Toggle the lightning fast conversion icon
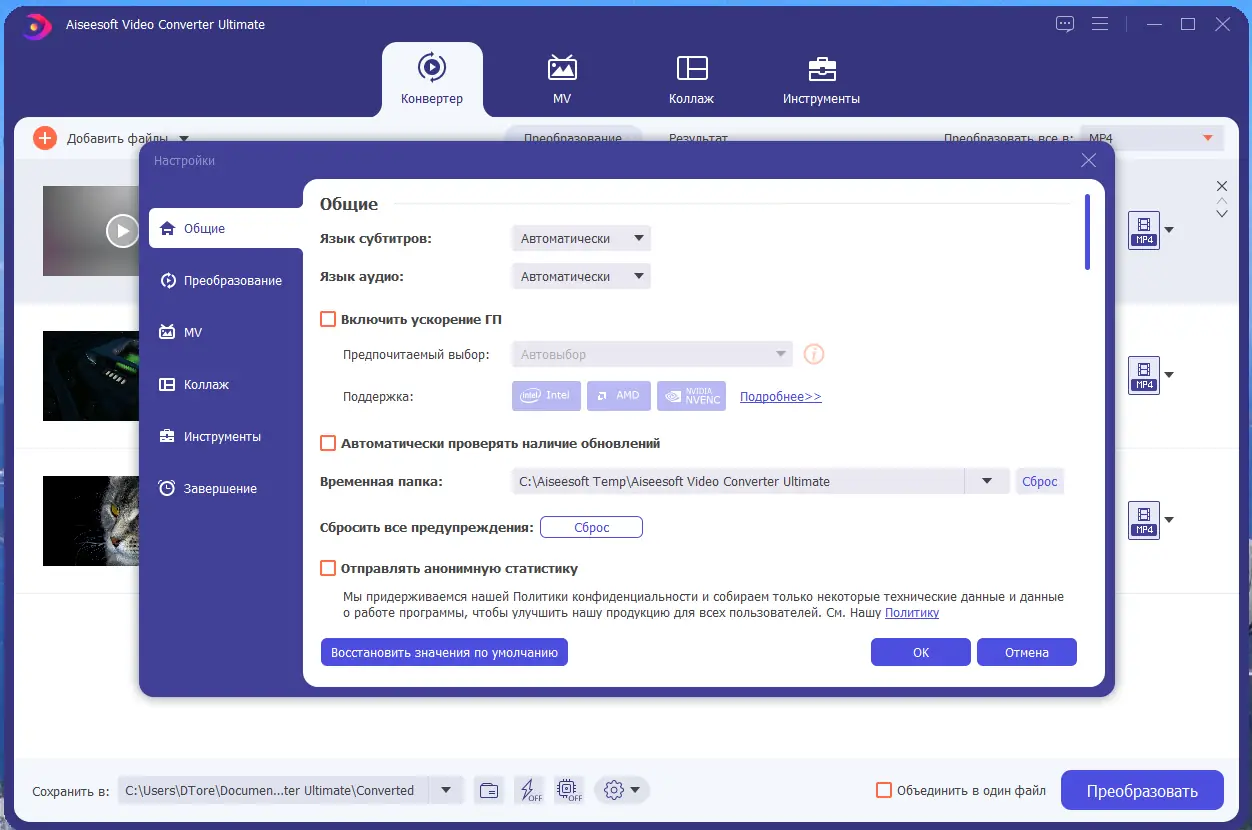The image size is (1252, 830). coord(529,790)
